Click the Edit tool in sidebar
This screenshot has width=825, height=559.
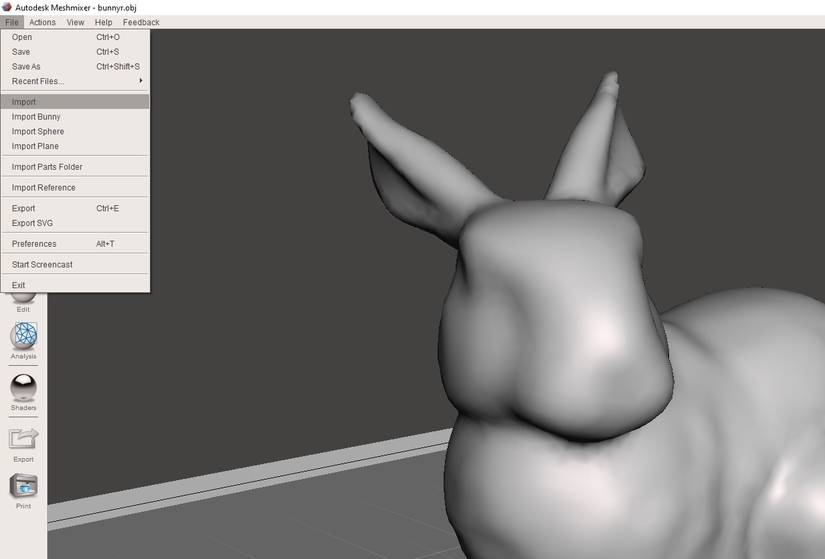click(x=23, y=302)
